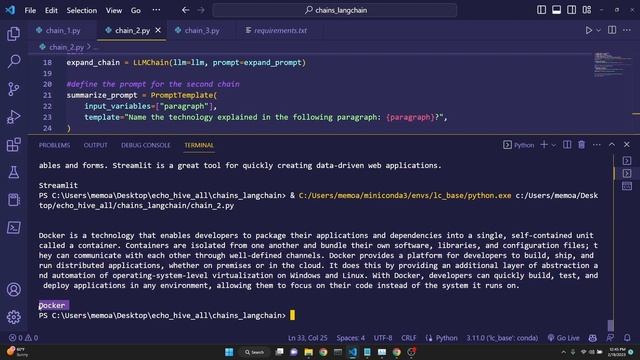Close the terminal panel
This screenshot has height=360, width=640.
(627, 144)
